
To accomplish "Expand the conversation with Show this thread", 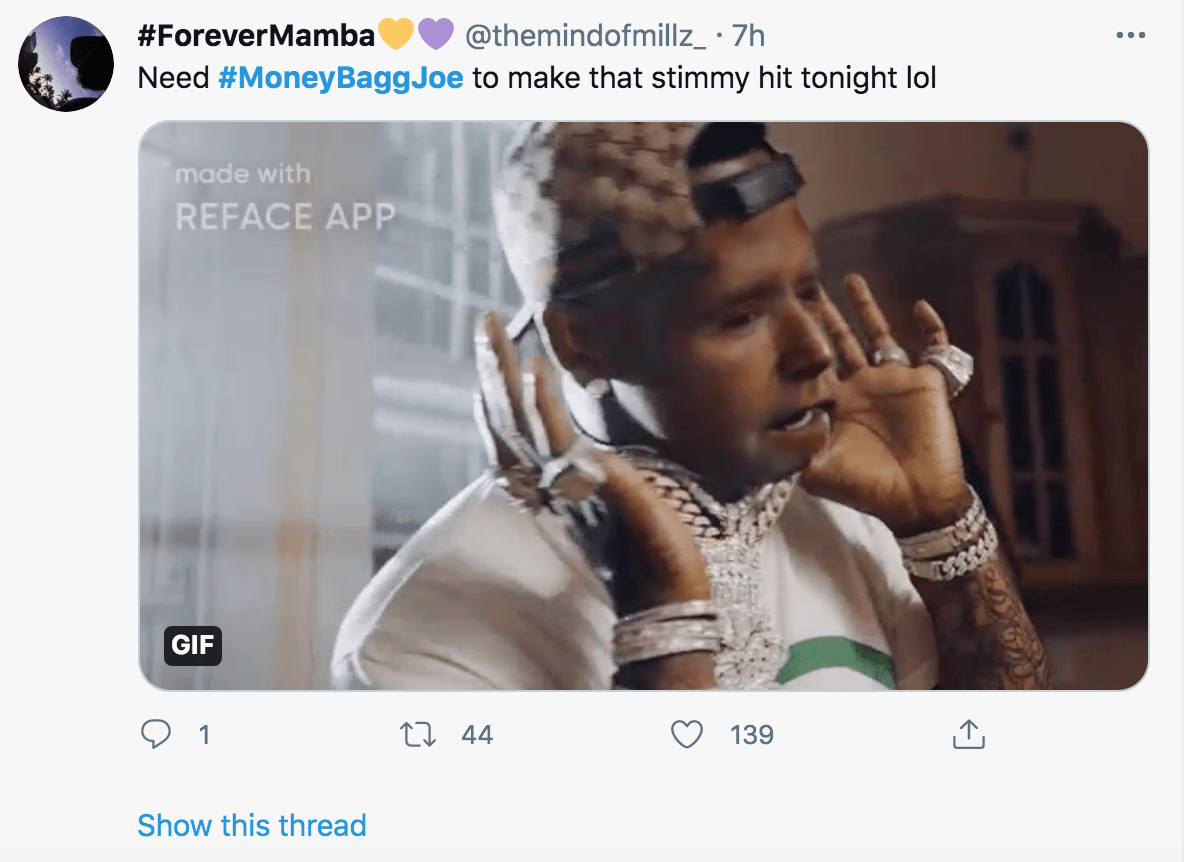I will click(x=252, y=825).
